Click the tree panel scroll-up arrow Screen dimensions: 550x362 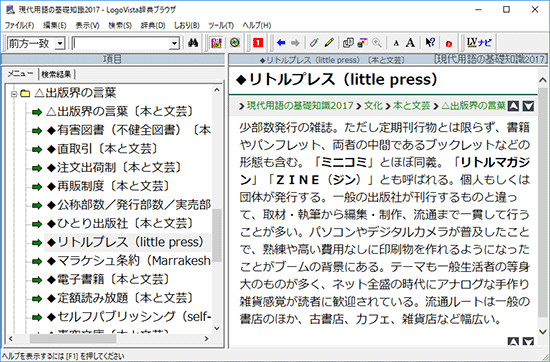217,90
